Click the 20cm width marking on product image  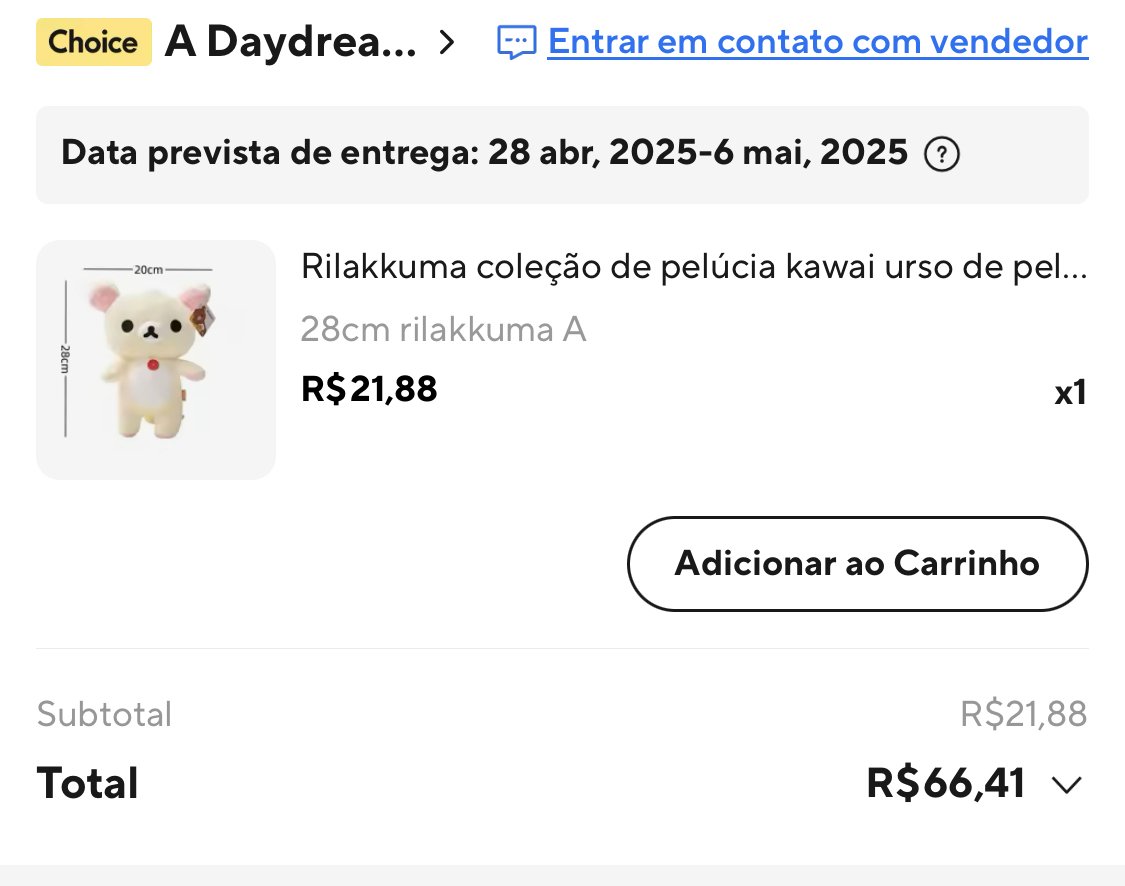point(148,269)
